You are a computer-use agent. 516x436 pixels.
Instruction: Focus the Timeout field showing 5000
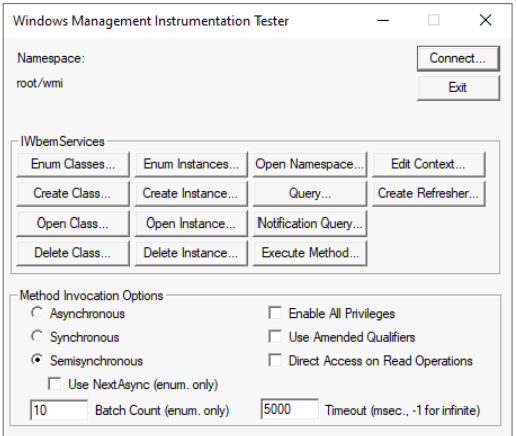[289, 409]
